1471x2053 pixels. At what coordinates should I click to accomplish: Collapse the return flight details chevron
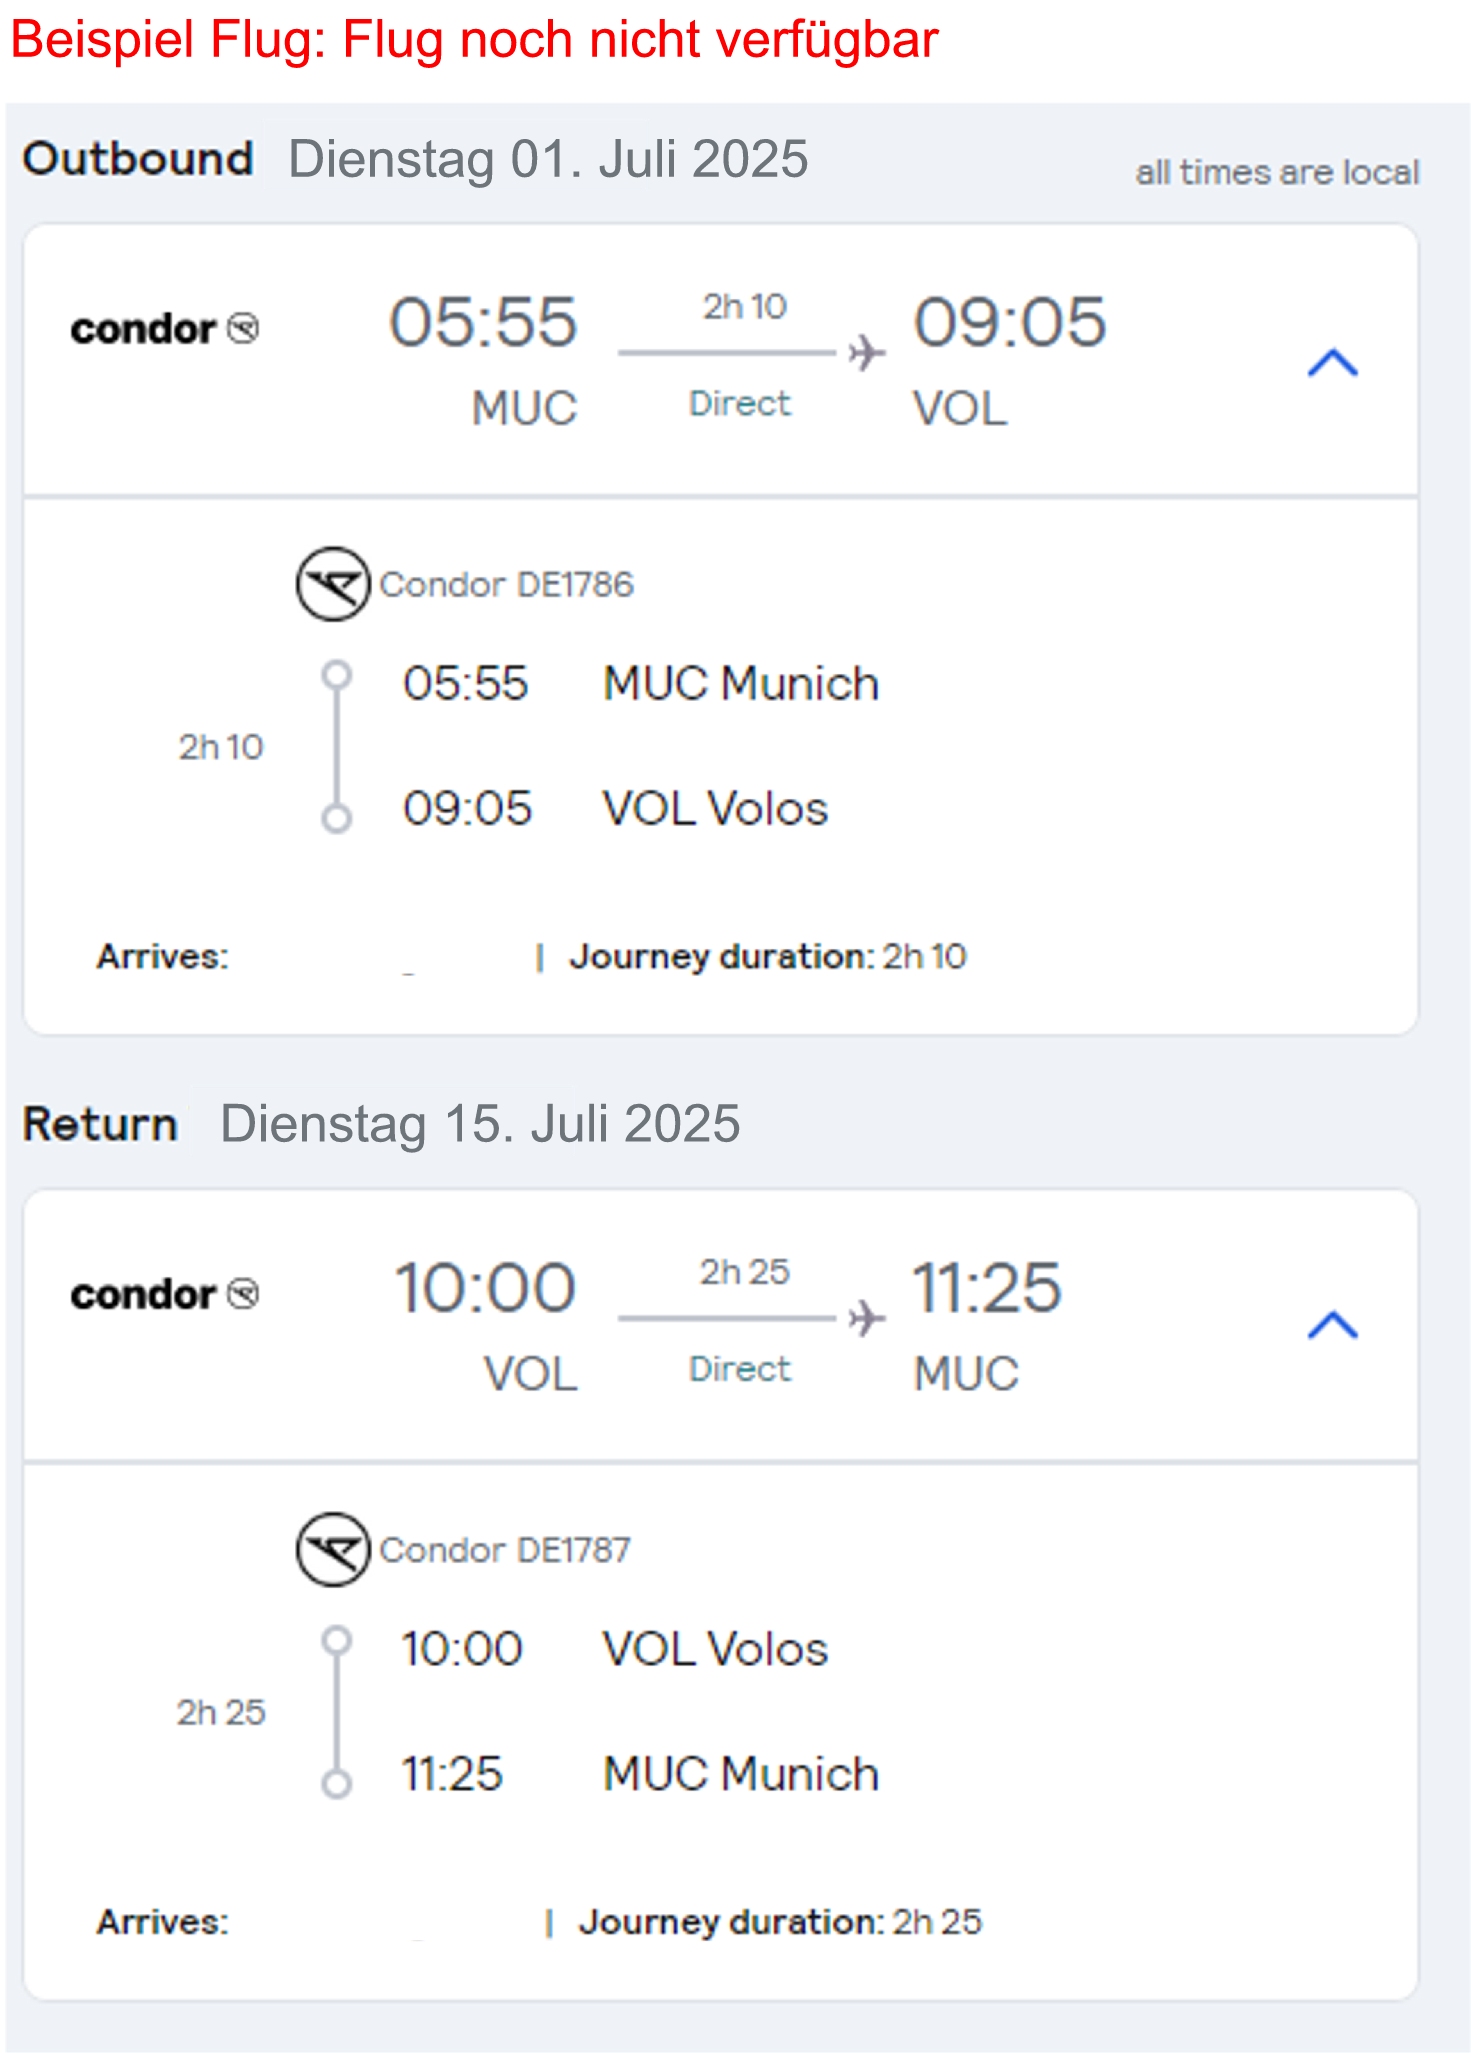click(1332, 1325)
